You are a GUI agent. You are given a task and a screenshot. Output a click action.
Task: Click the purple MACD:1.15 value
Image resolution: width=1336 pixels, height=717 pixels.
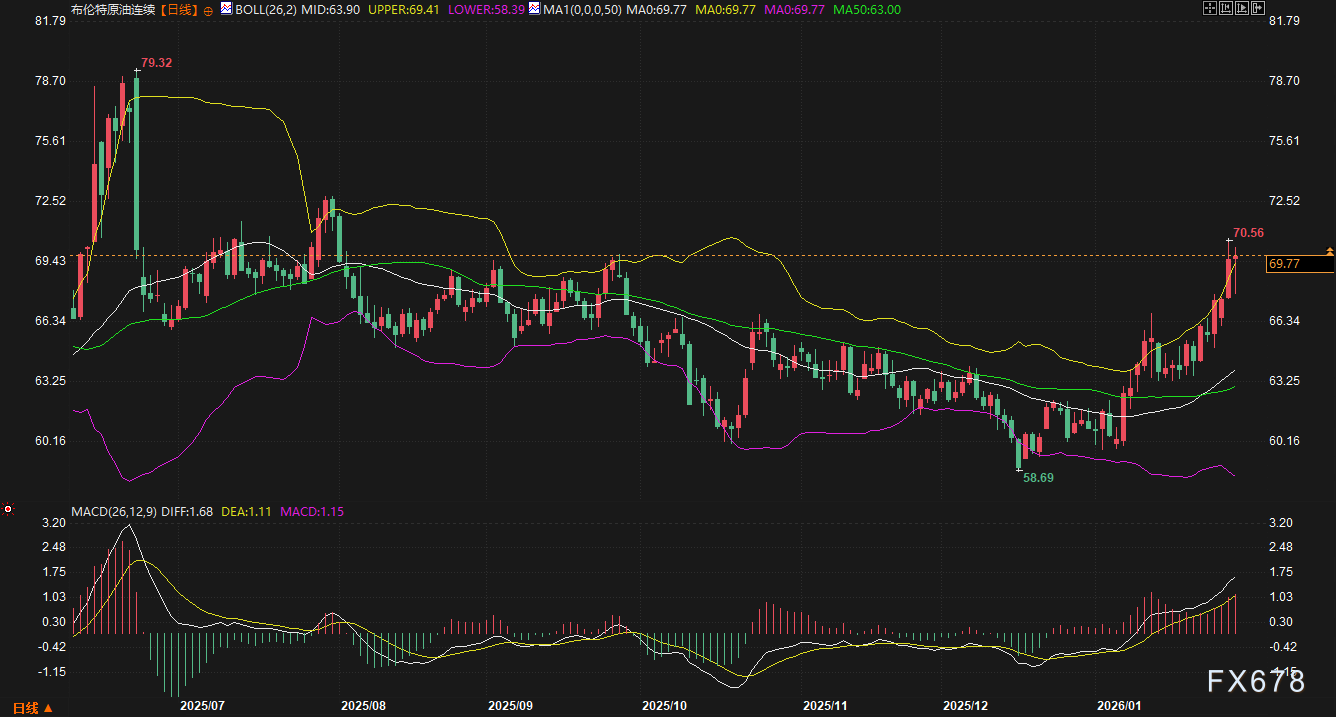[x=312, y=511]
